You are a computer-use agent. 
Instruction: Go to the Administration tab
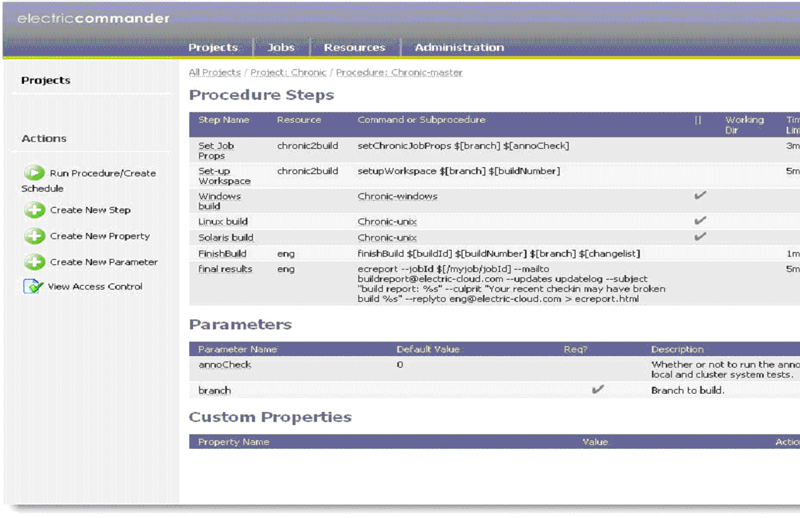point(459,47)
